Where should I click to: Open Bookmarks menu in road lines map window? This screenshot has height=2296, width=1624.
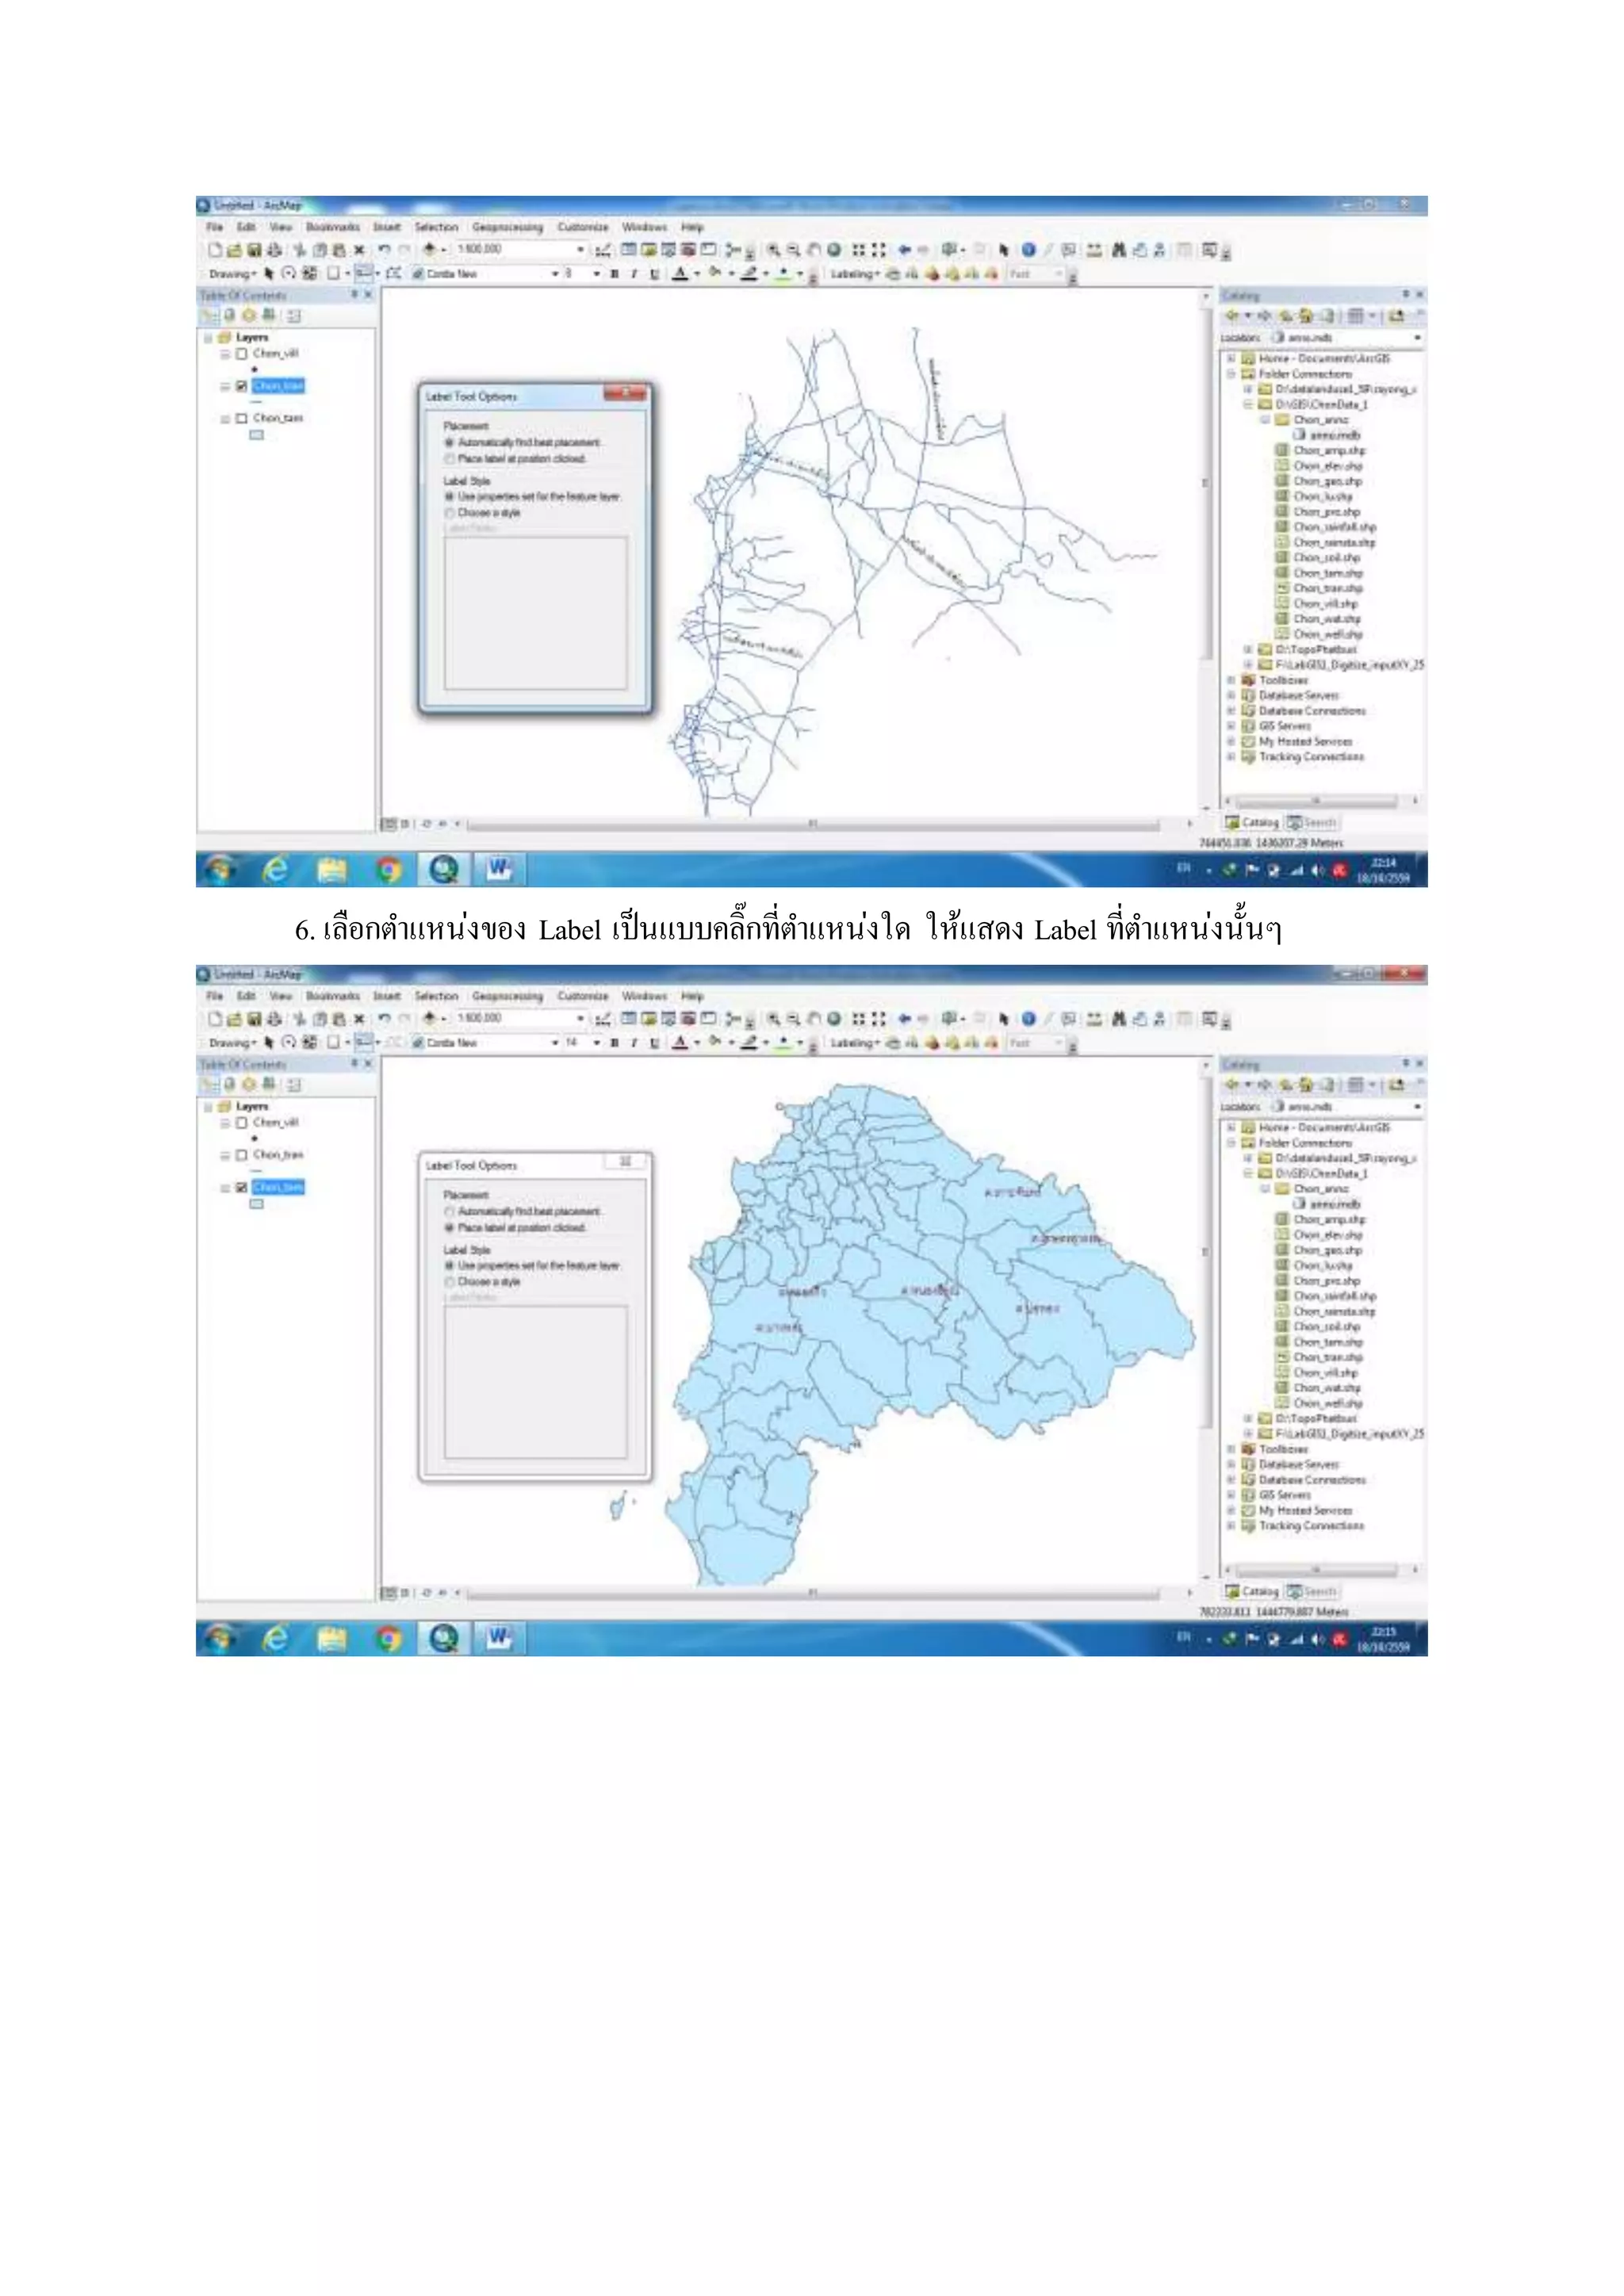(332, 228)
